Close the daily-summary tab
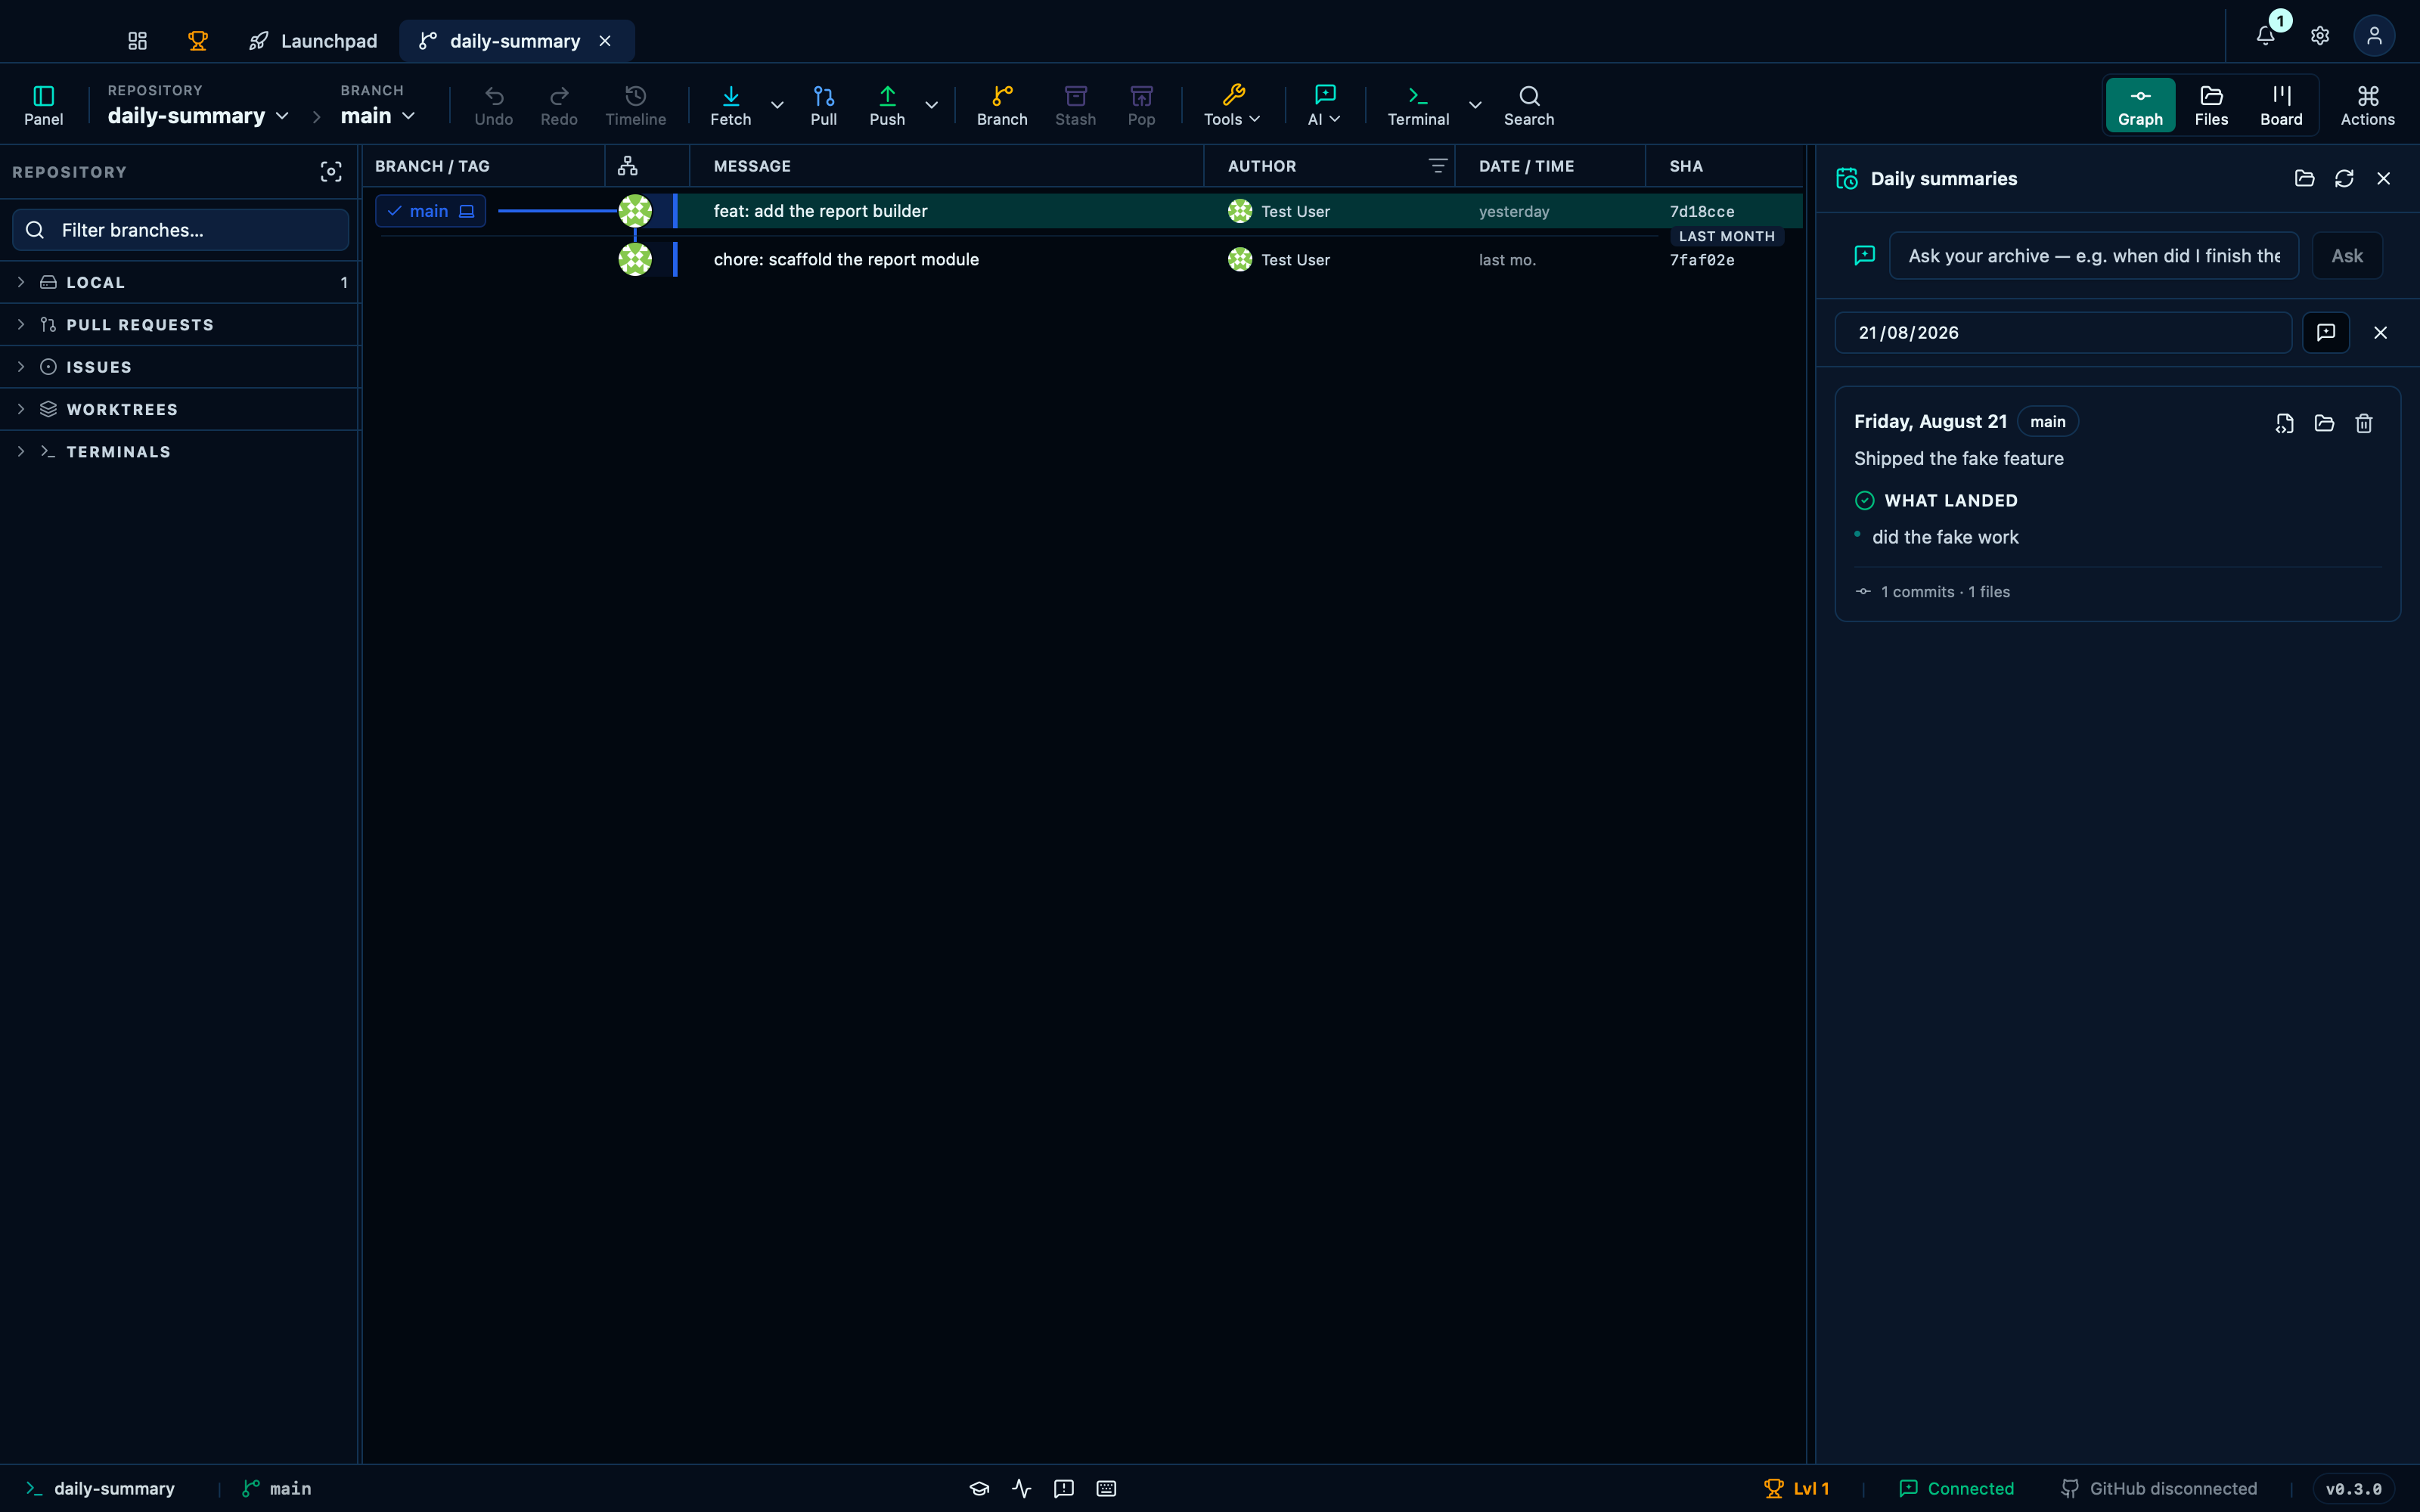The height and width of the screenshot is (1512, 2420). 605,41
